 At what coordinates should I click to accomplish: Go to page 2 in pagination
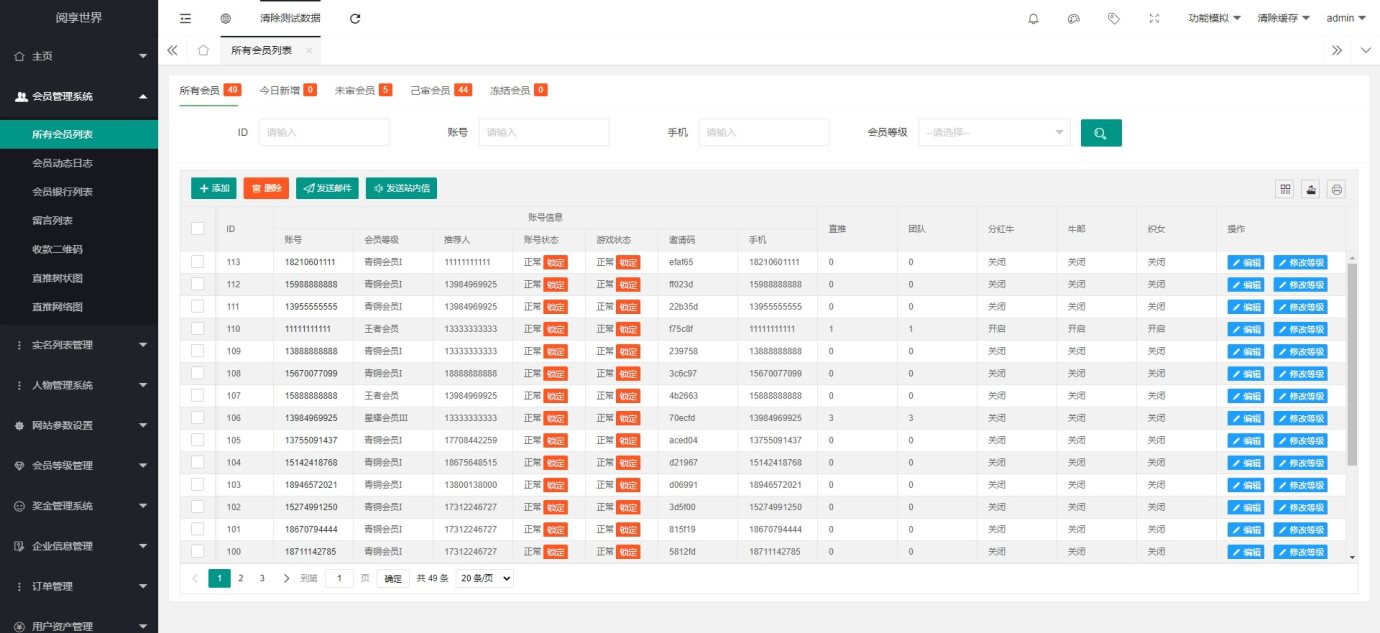[x=241, y=578]
